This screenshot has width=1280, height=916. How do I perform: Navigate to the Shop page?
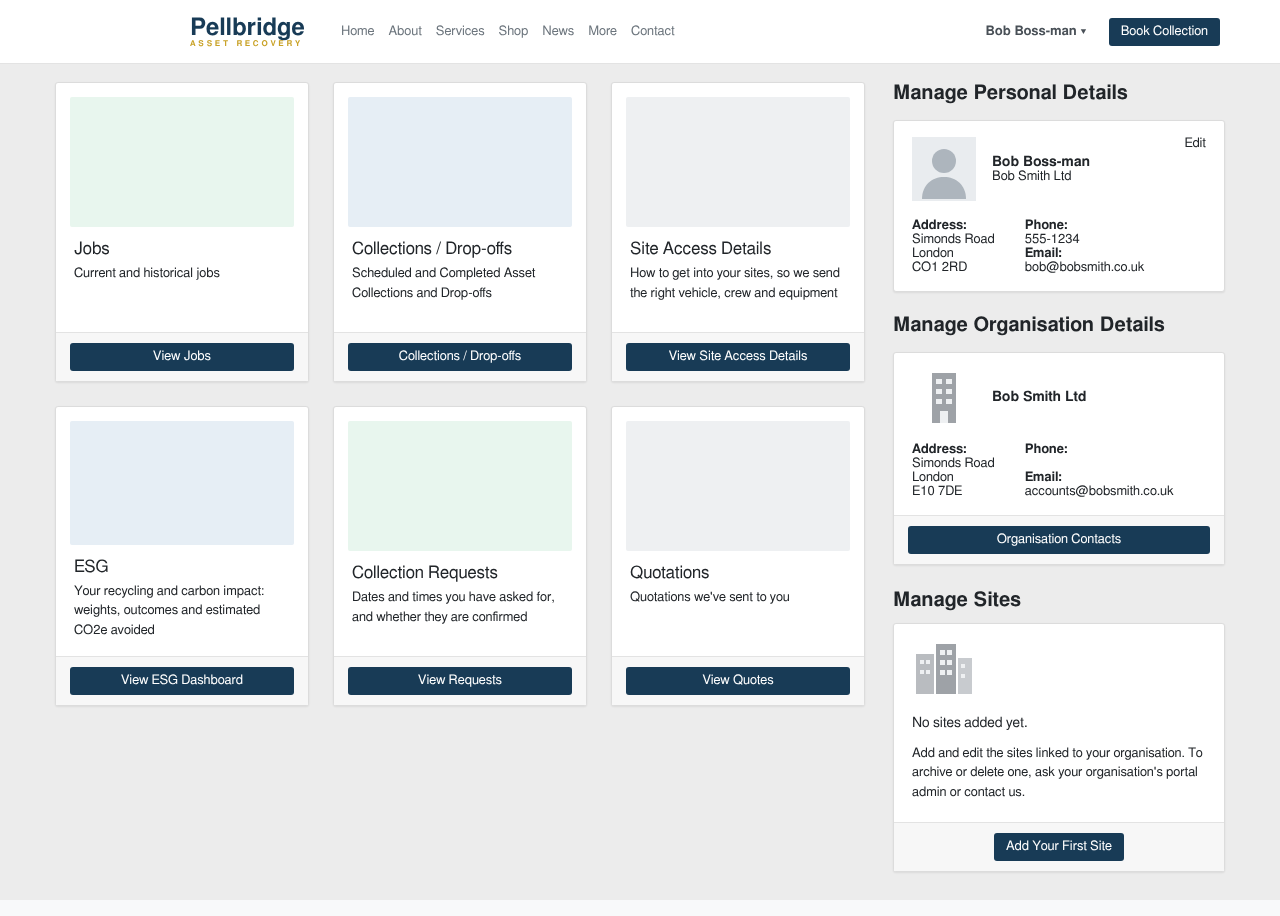[x=513, y=31]
